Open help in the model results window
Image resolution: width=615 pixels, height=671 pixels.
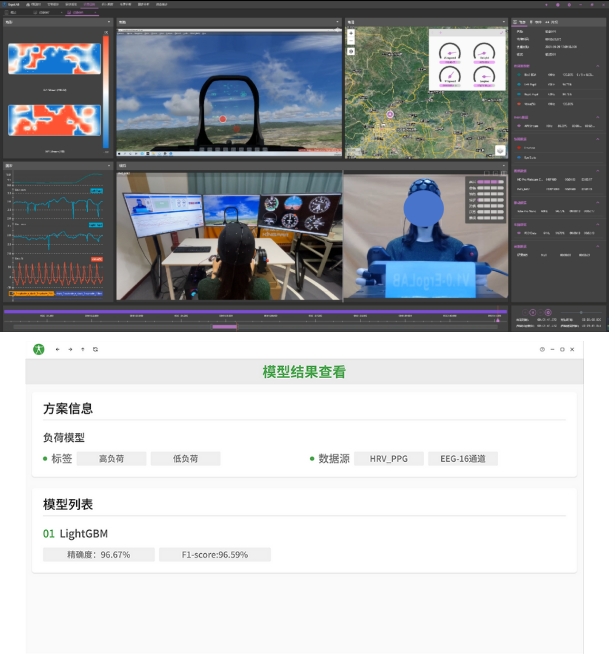pos(542,349)
